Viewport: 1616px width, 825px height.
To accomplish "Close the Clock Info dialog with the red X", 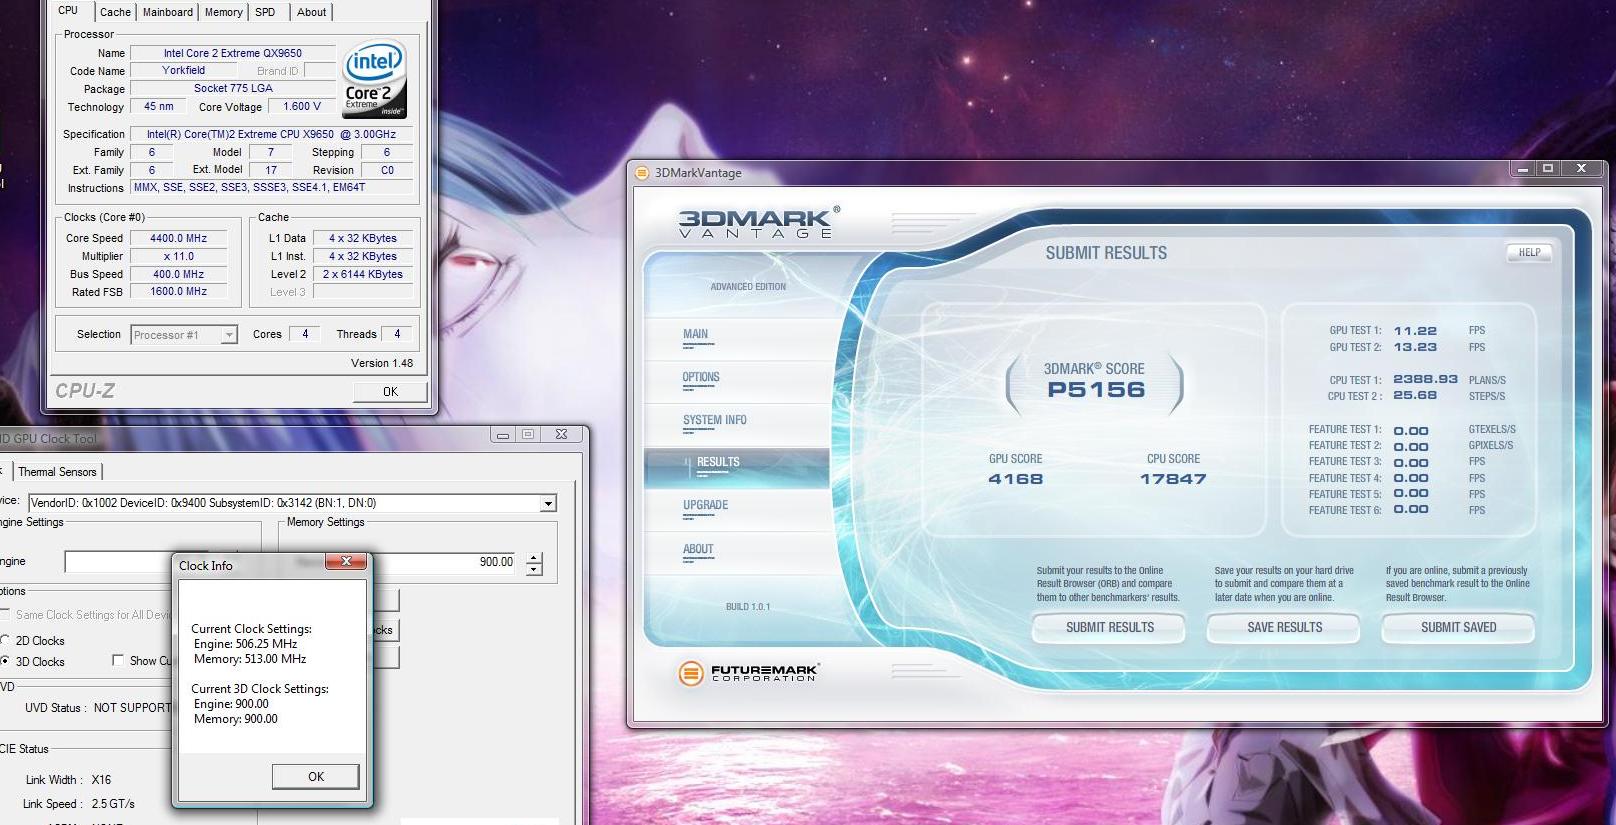I will click(x=346, y=562).
